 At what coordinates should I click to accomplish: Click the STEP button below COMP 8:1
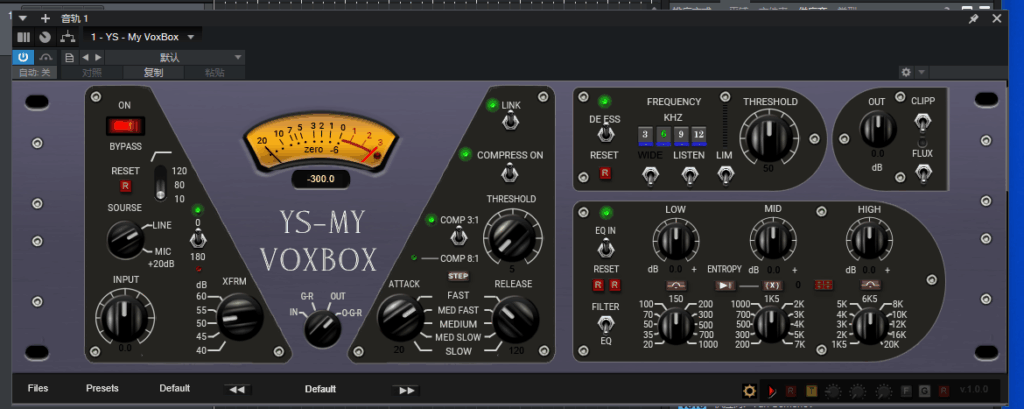458,276
